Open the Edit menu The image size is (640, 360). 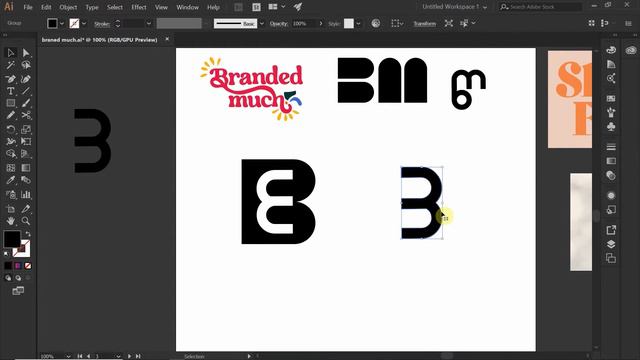click(46, 7)
